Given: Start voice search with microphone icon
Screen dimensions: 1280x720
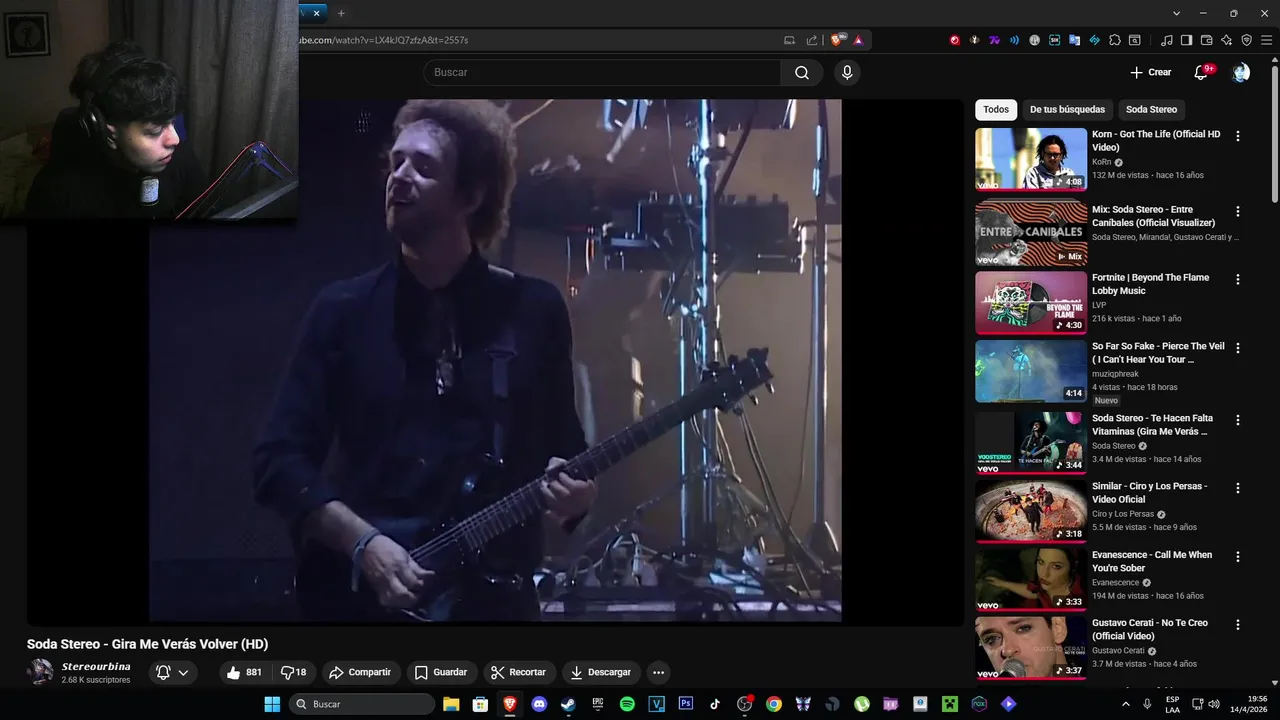Looking at the screenshot, I should tap(847, 72).
